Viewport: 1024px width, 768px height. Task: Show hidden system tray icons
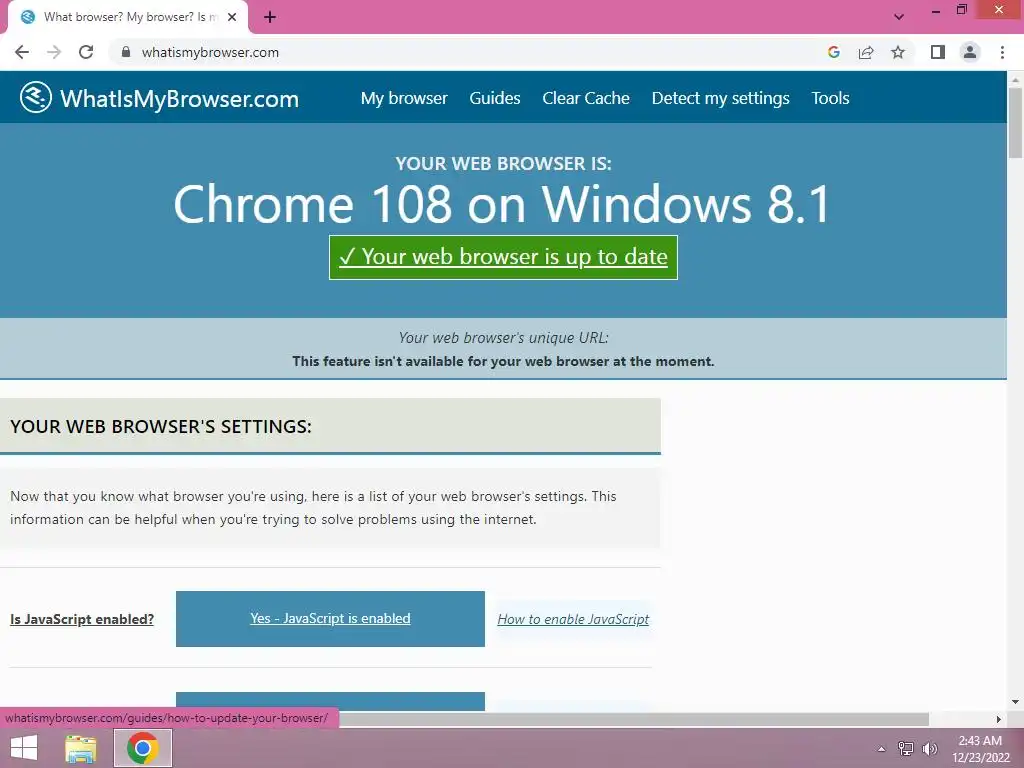point(882,749)
